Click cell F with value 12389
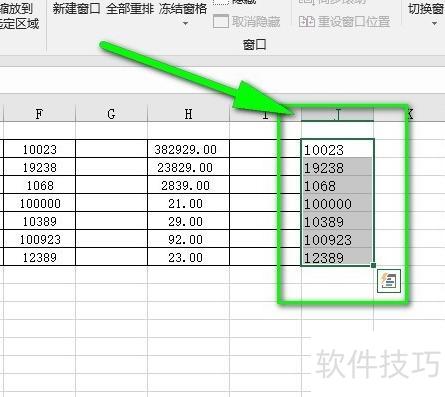 coord(40,257)
